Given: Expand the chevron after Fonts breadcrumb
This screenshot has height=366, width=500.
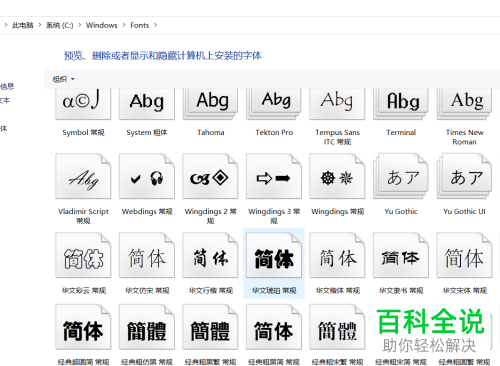Looking at the screenshot, I should coord(155,25).
